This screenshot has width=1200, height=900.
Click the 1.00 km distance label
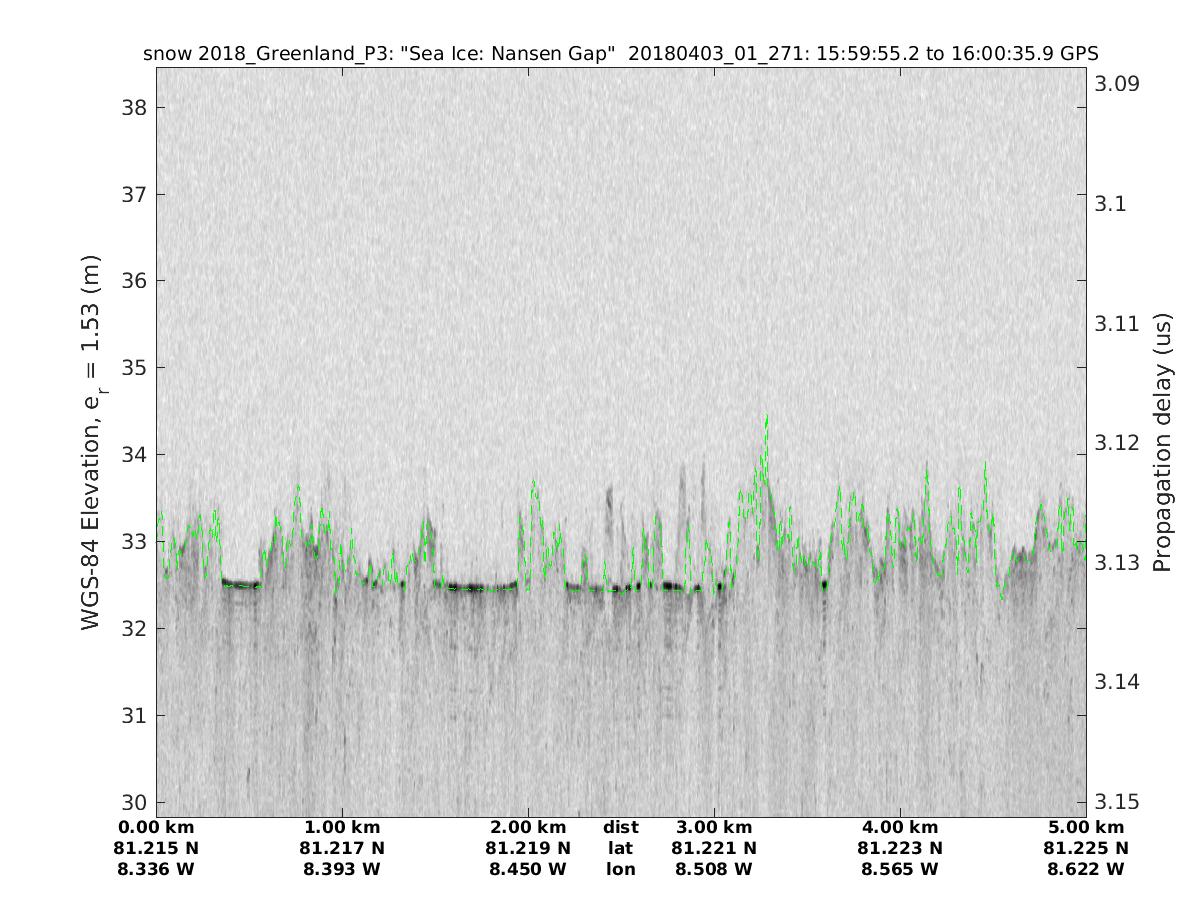coord(342,827)
